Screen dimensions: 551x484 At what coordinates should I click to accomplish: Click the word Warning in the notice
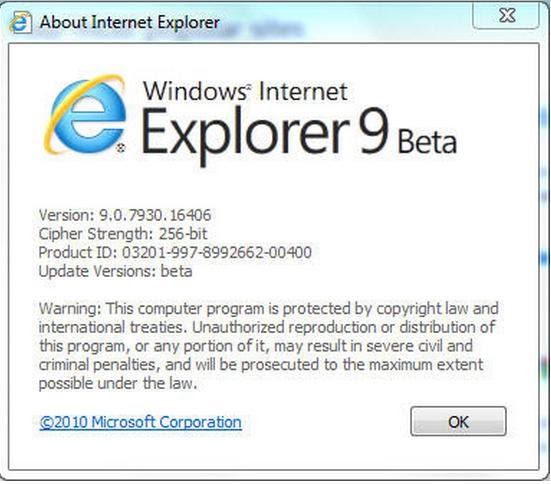coord(70,309)
